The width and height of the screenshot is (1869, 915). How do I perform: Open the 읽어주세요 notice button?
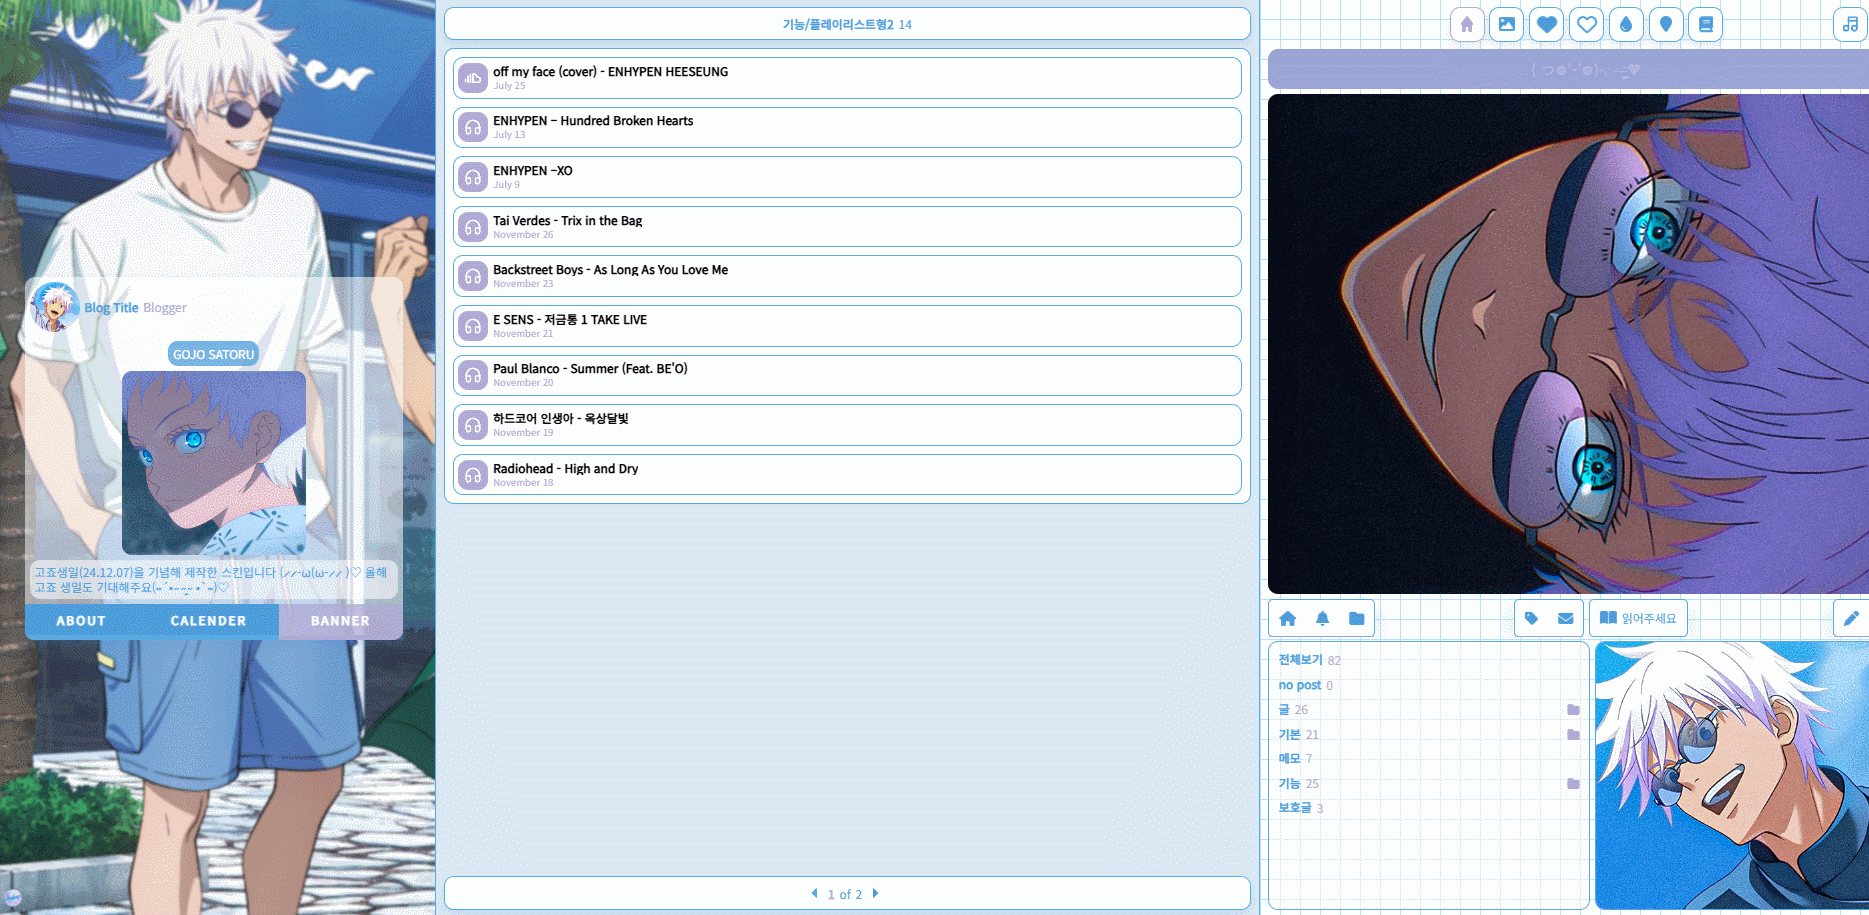[x=1638, y=619]
